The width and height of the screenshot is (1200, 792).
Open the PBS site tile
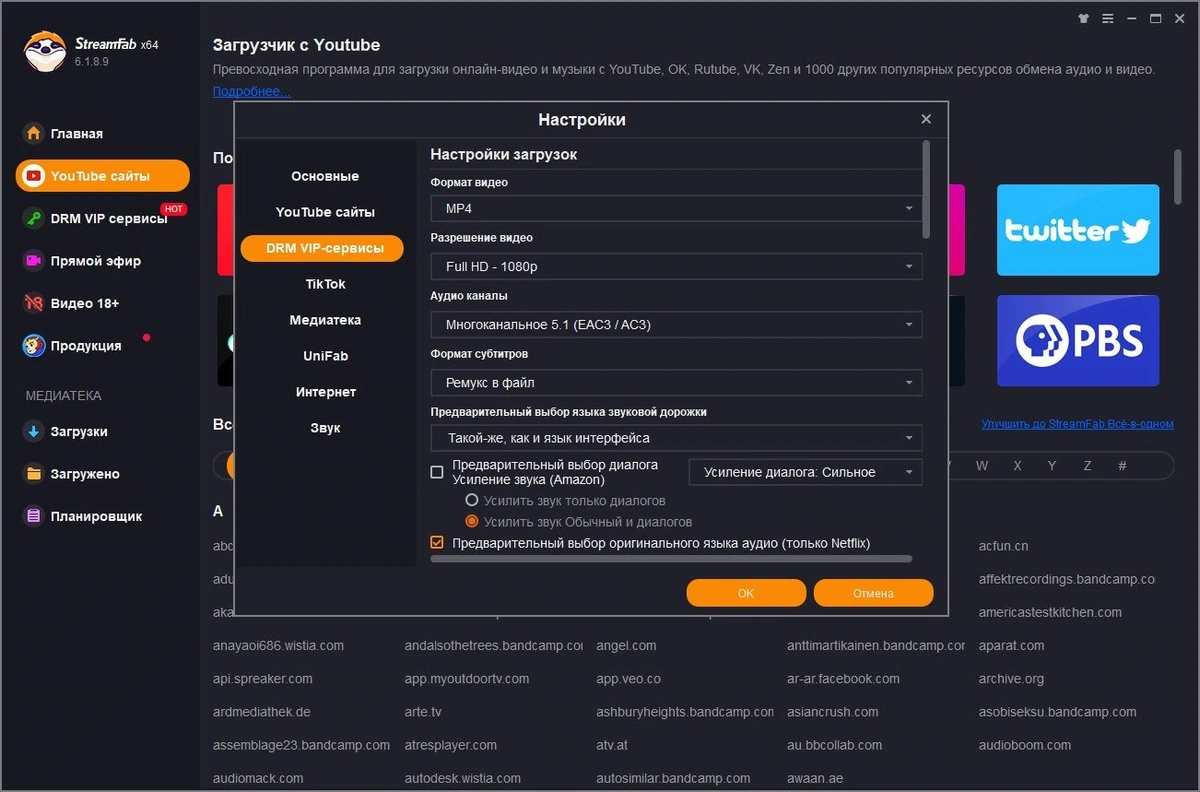pos(1078,341)
